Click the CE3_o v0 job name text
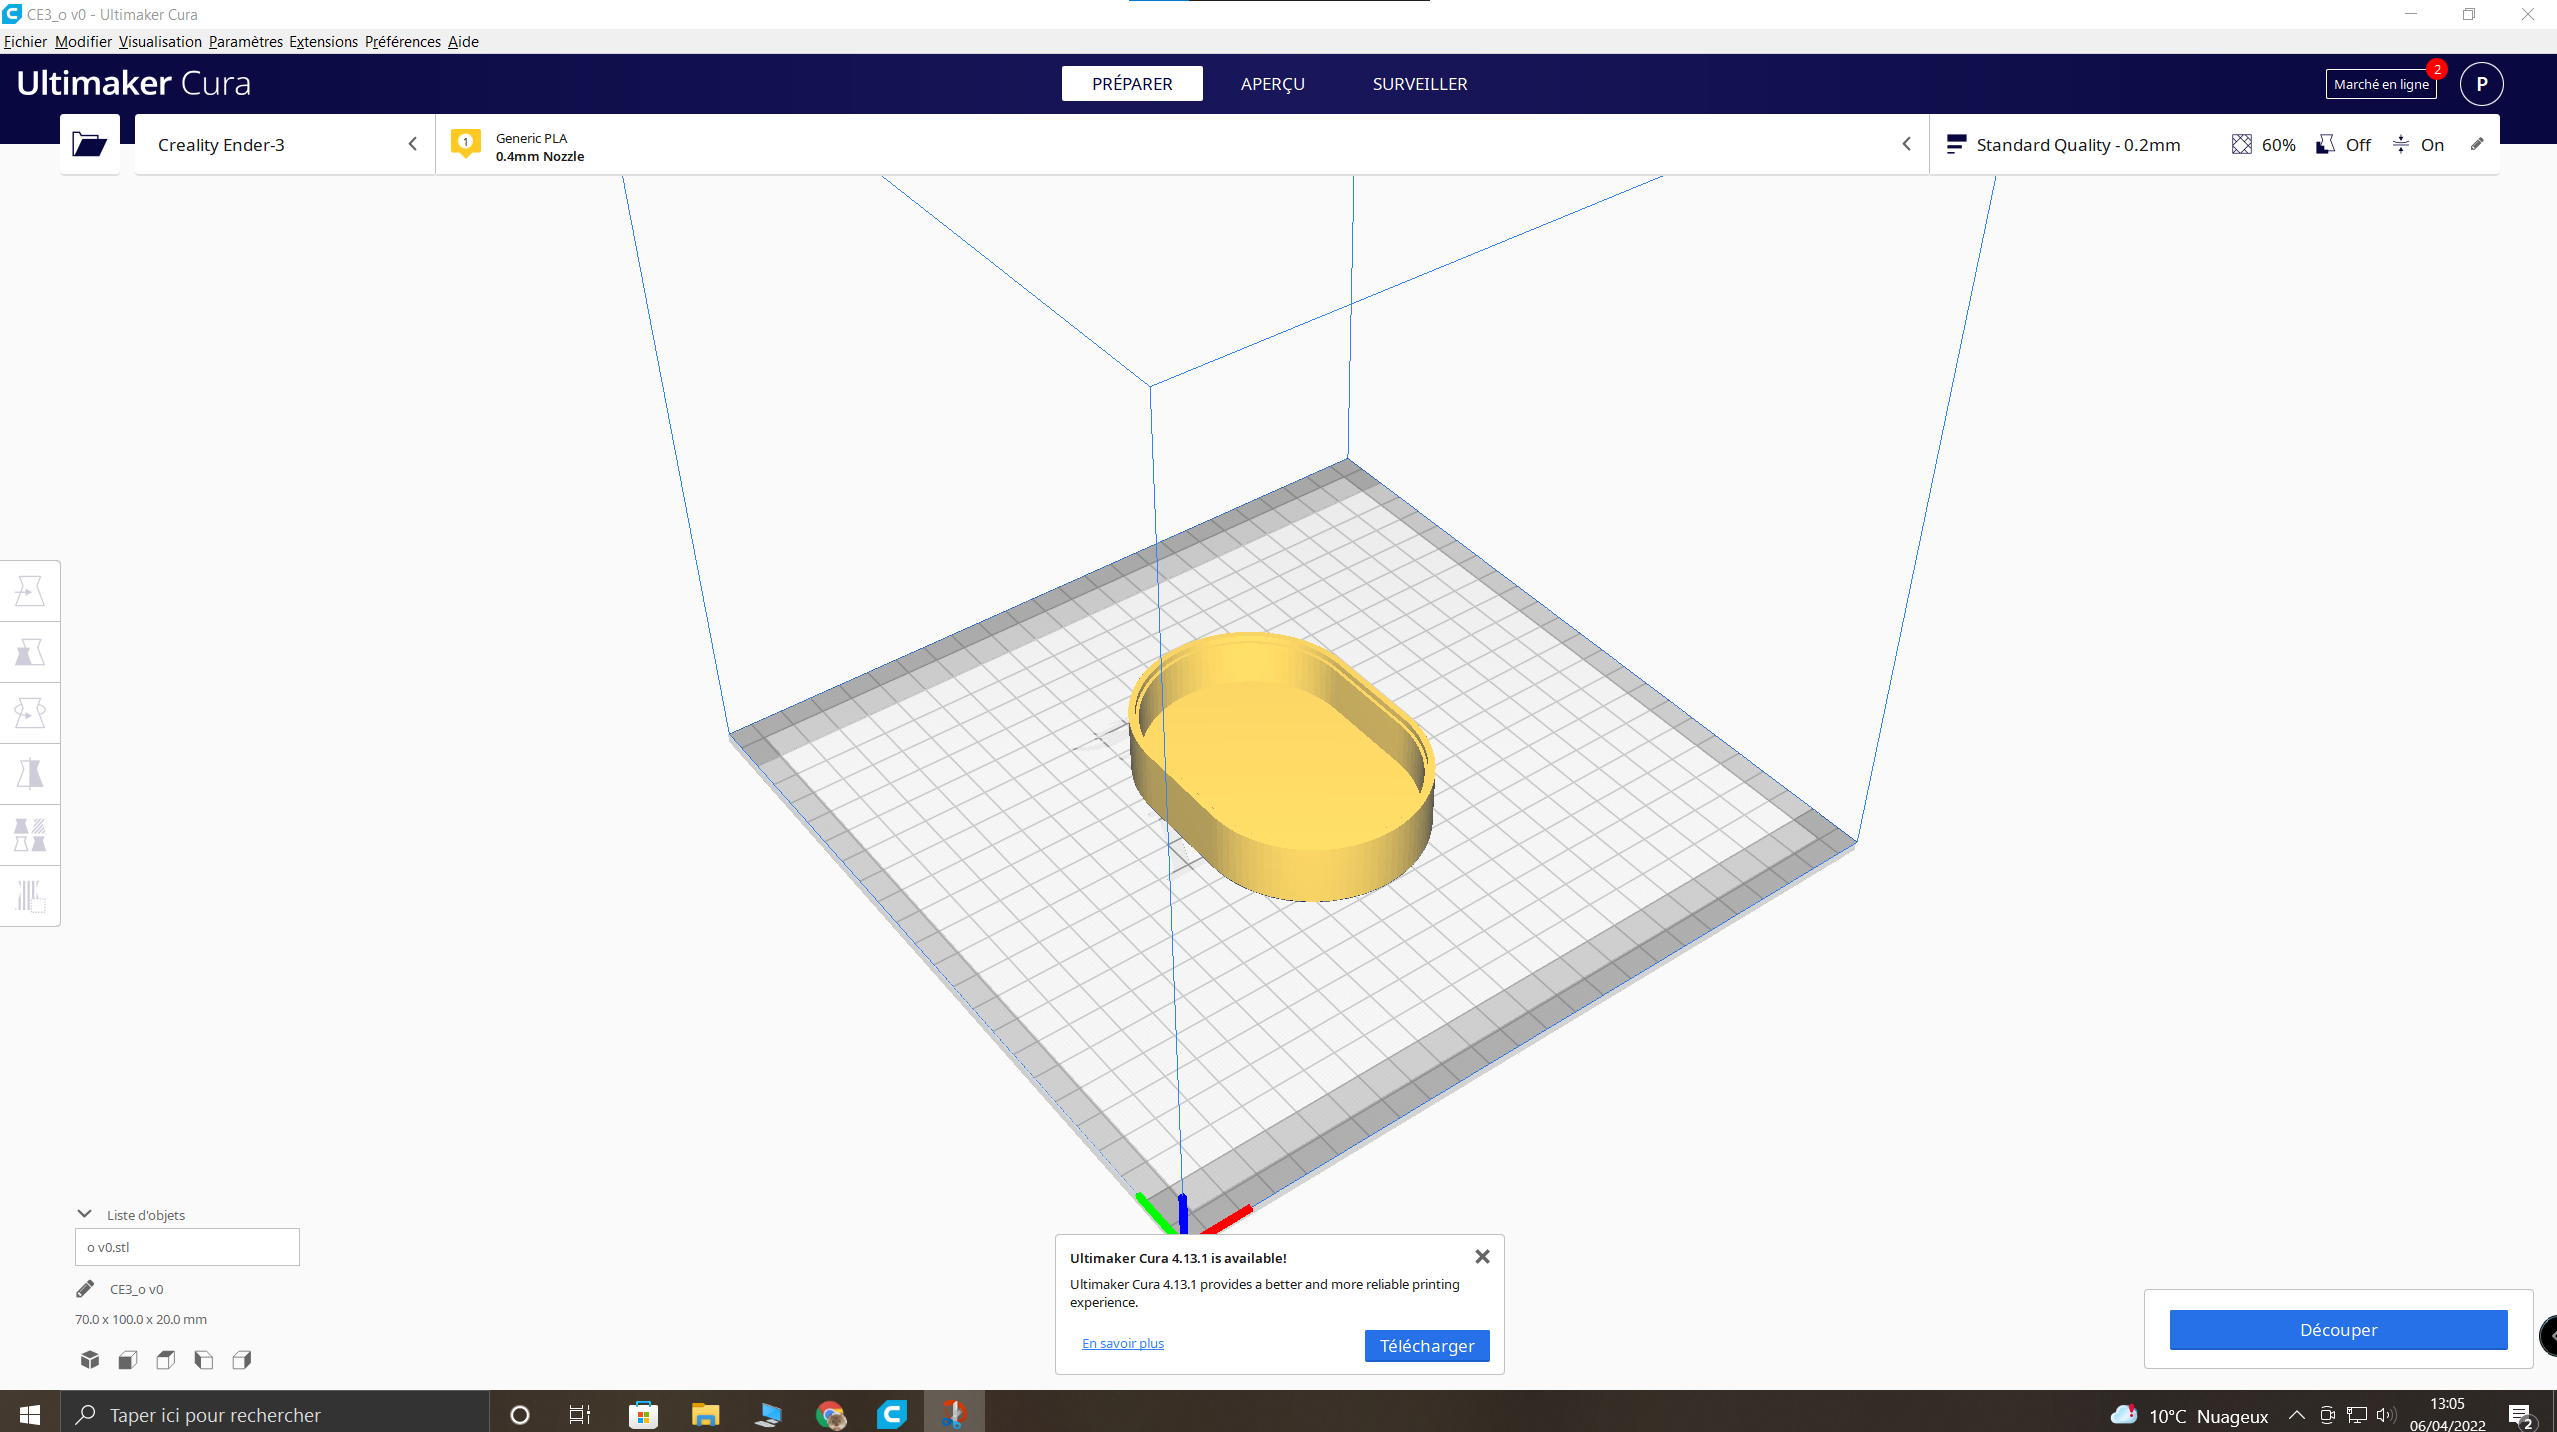The height and width of the screenshot is (1432, 2557). coord(136,1289)
